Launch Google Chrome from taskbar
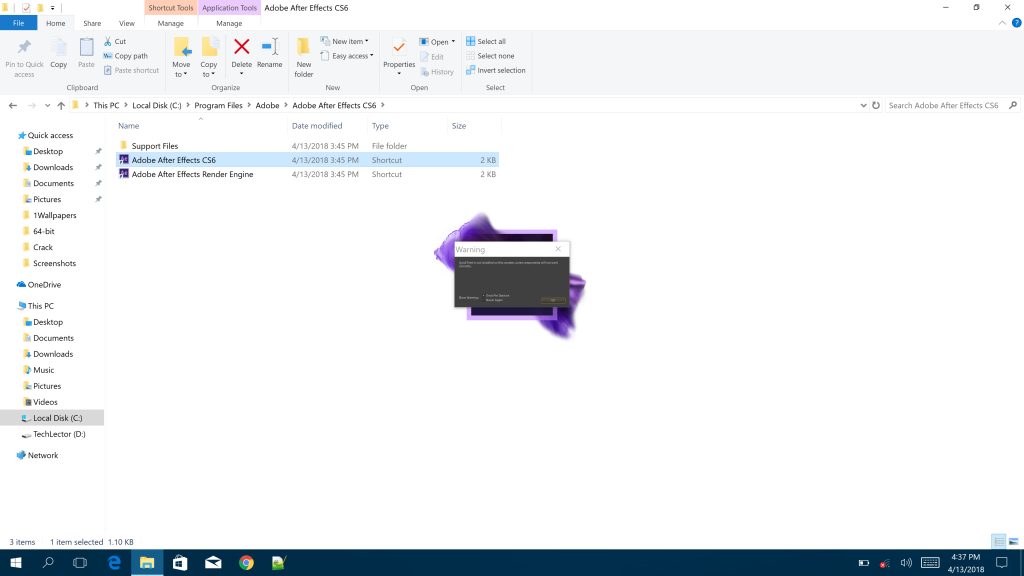This screenshot has height=576, width=1024. pos(246,562)
